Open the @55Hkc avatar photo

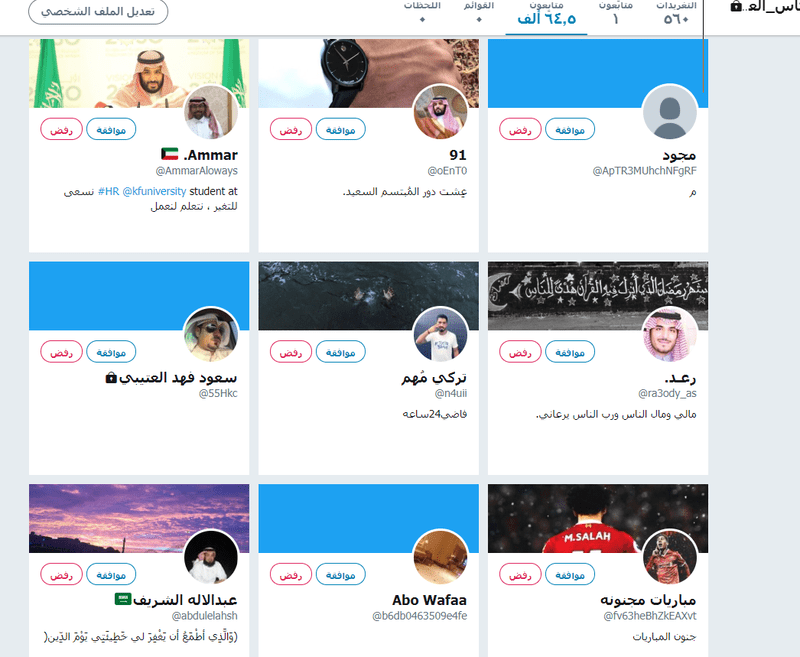(x=211, y=335)
